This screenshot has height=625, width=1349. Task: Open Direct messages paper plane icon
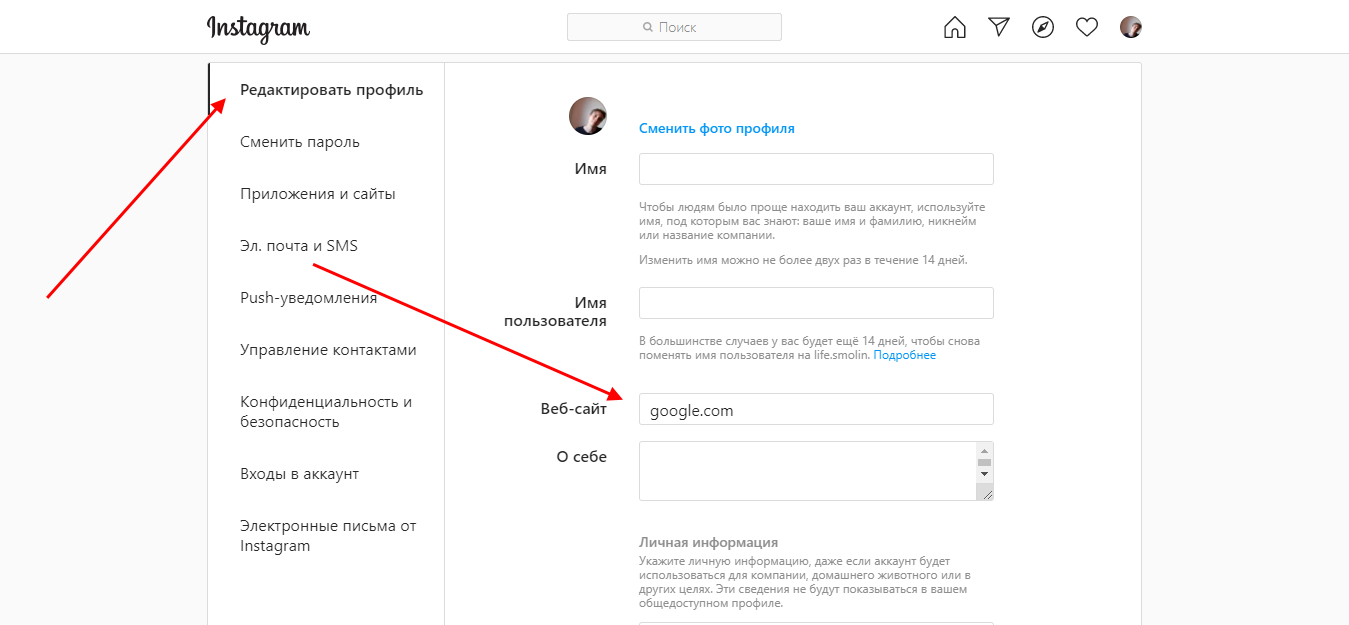pyautogui.click(x=999, y=27)
